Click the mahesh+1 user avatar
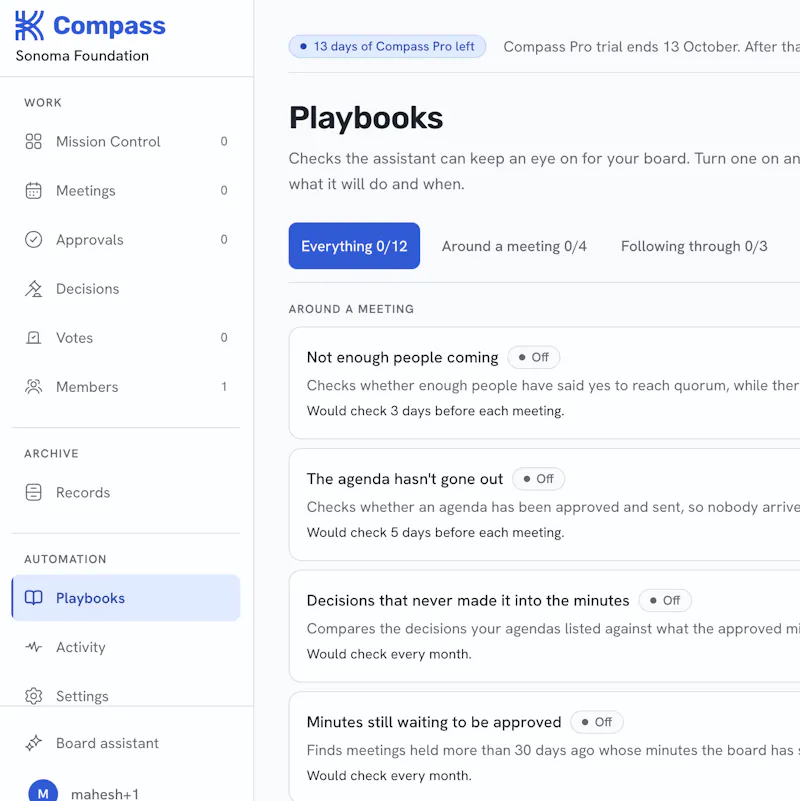Screen dimensions: 800x801 43,792
